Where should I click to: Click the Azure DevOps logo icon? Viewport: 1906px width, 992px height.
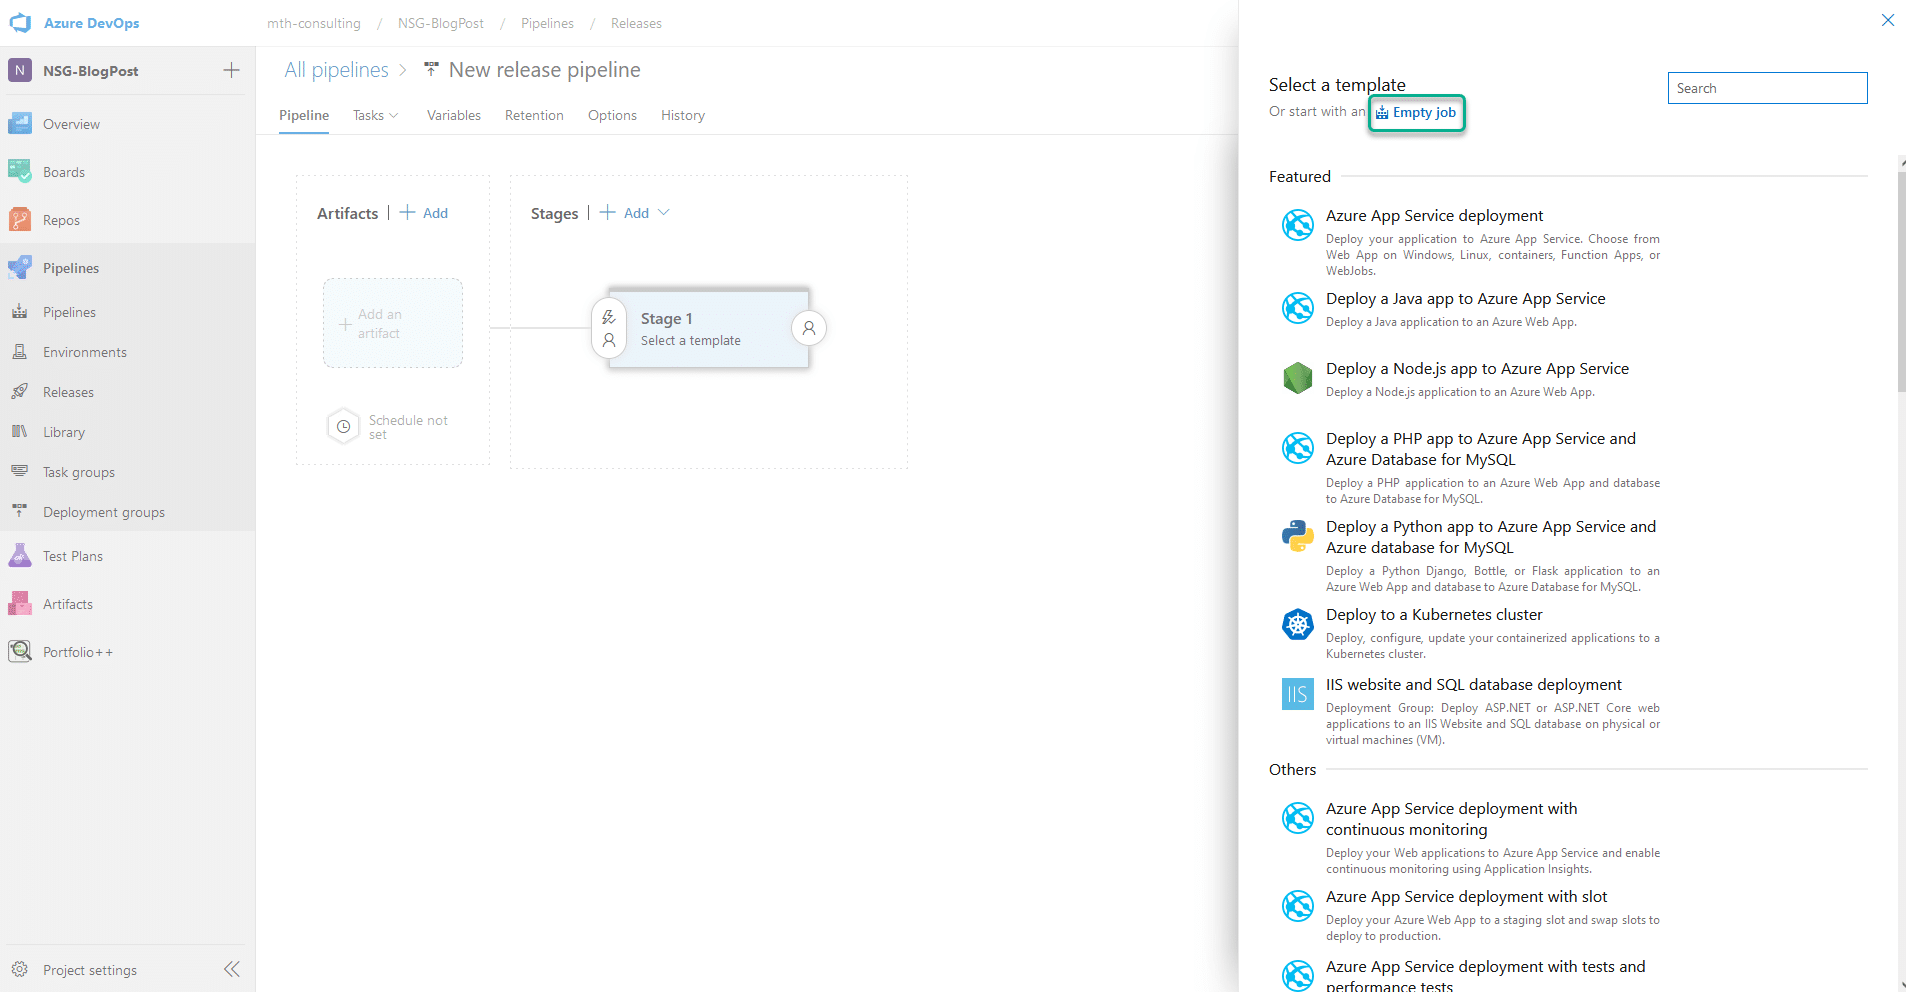pos(20,23)
